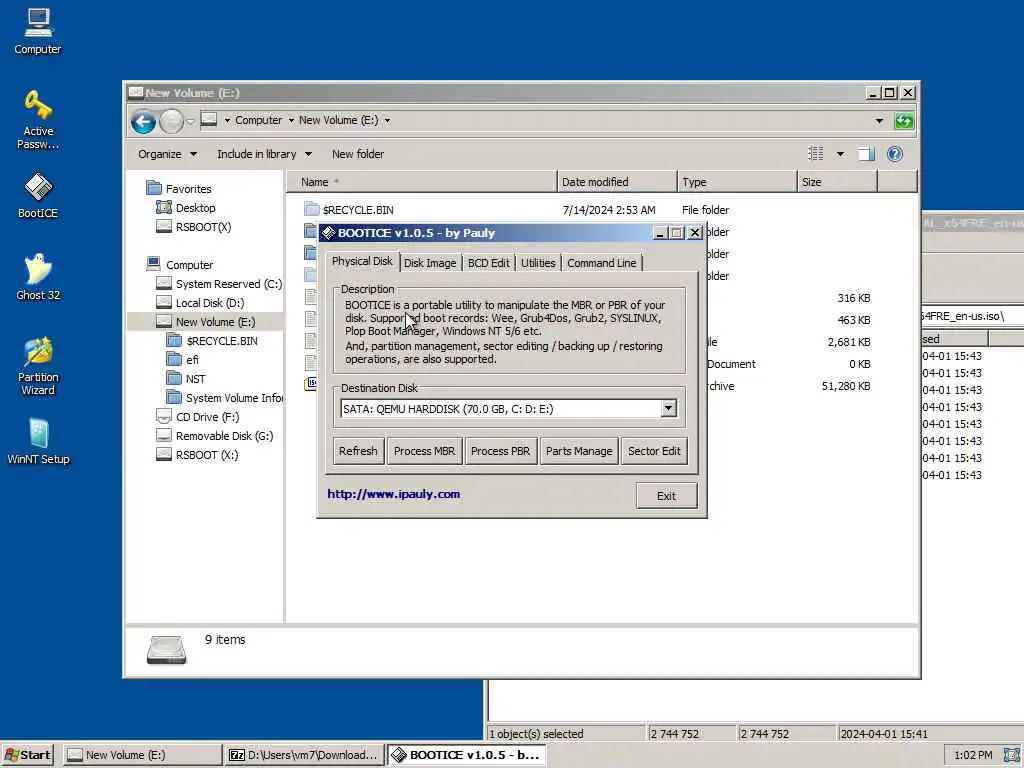
Task: Click the system tray network icon
Action: [1012, 755]
